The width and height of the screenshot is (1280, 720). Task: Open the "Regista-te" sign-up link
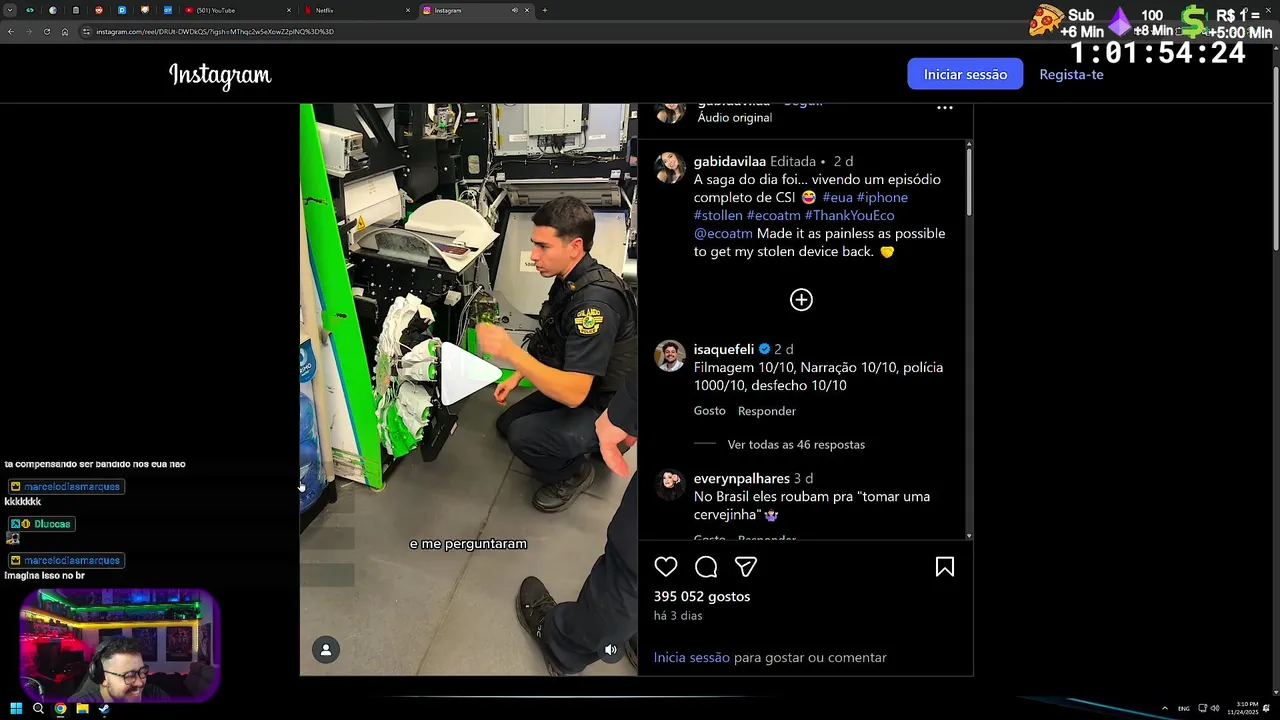(1071, 74)
